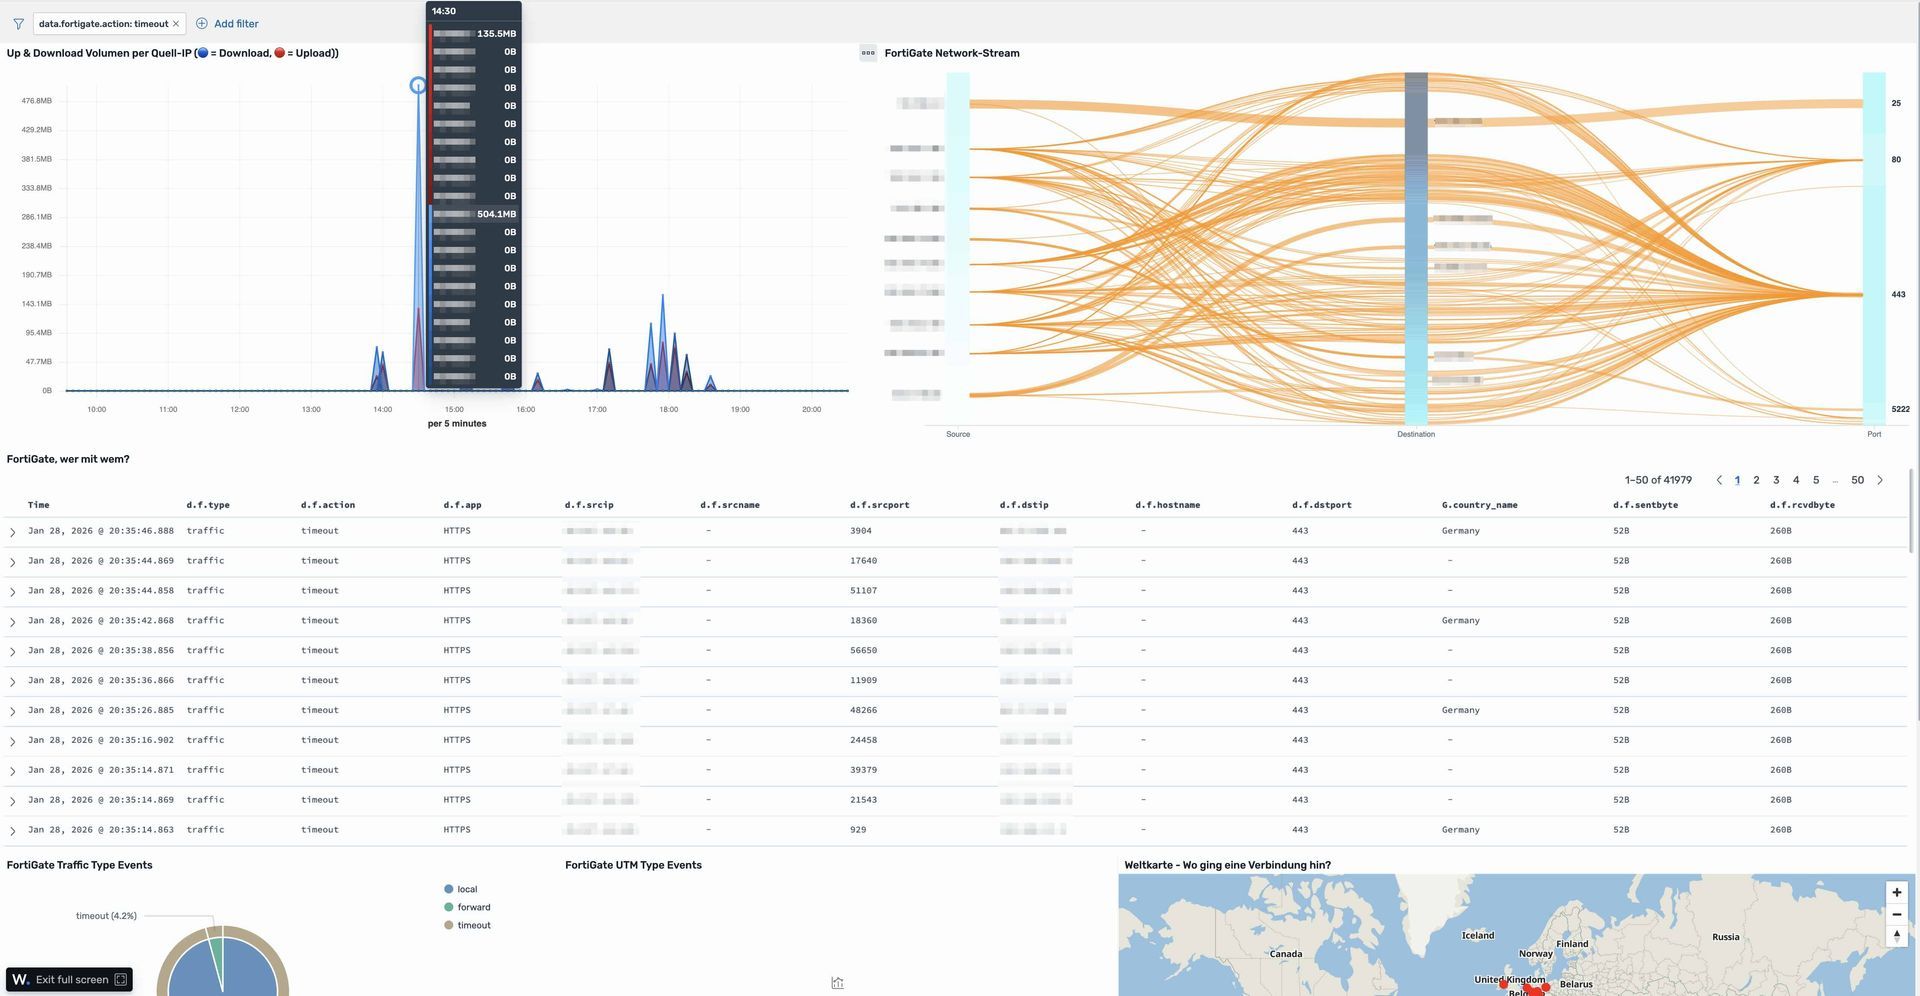Click the d.f.dstport column header
This screenshot has height=996, width=1920.
(1321, 505)
